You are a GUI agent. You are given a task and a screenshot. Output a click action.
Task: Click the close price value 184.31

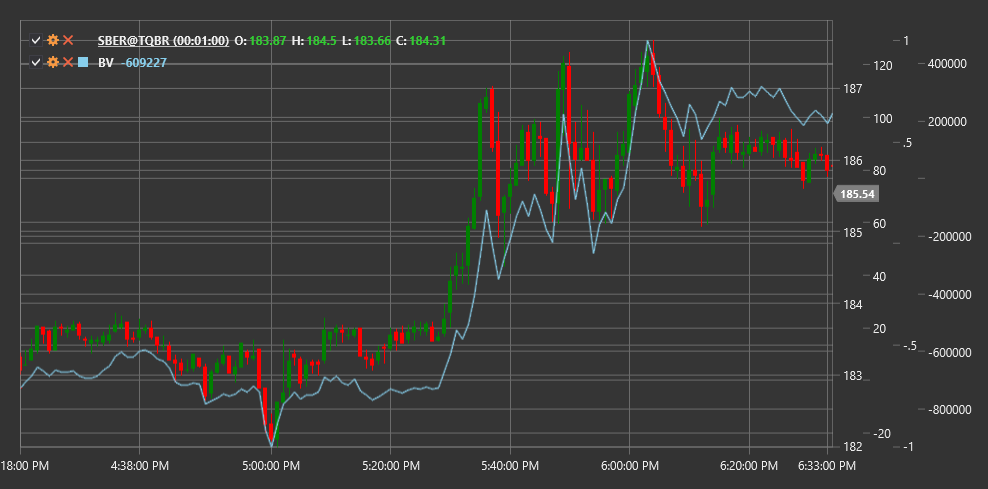[x=428, y=41]
